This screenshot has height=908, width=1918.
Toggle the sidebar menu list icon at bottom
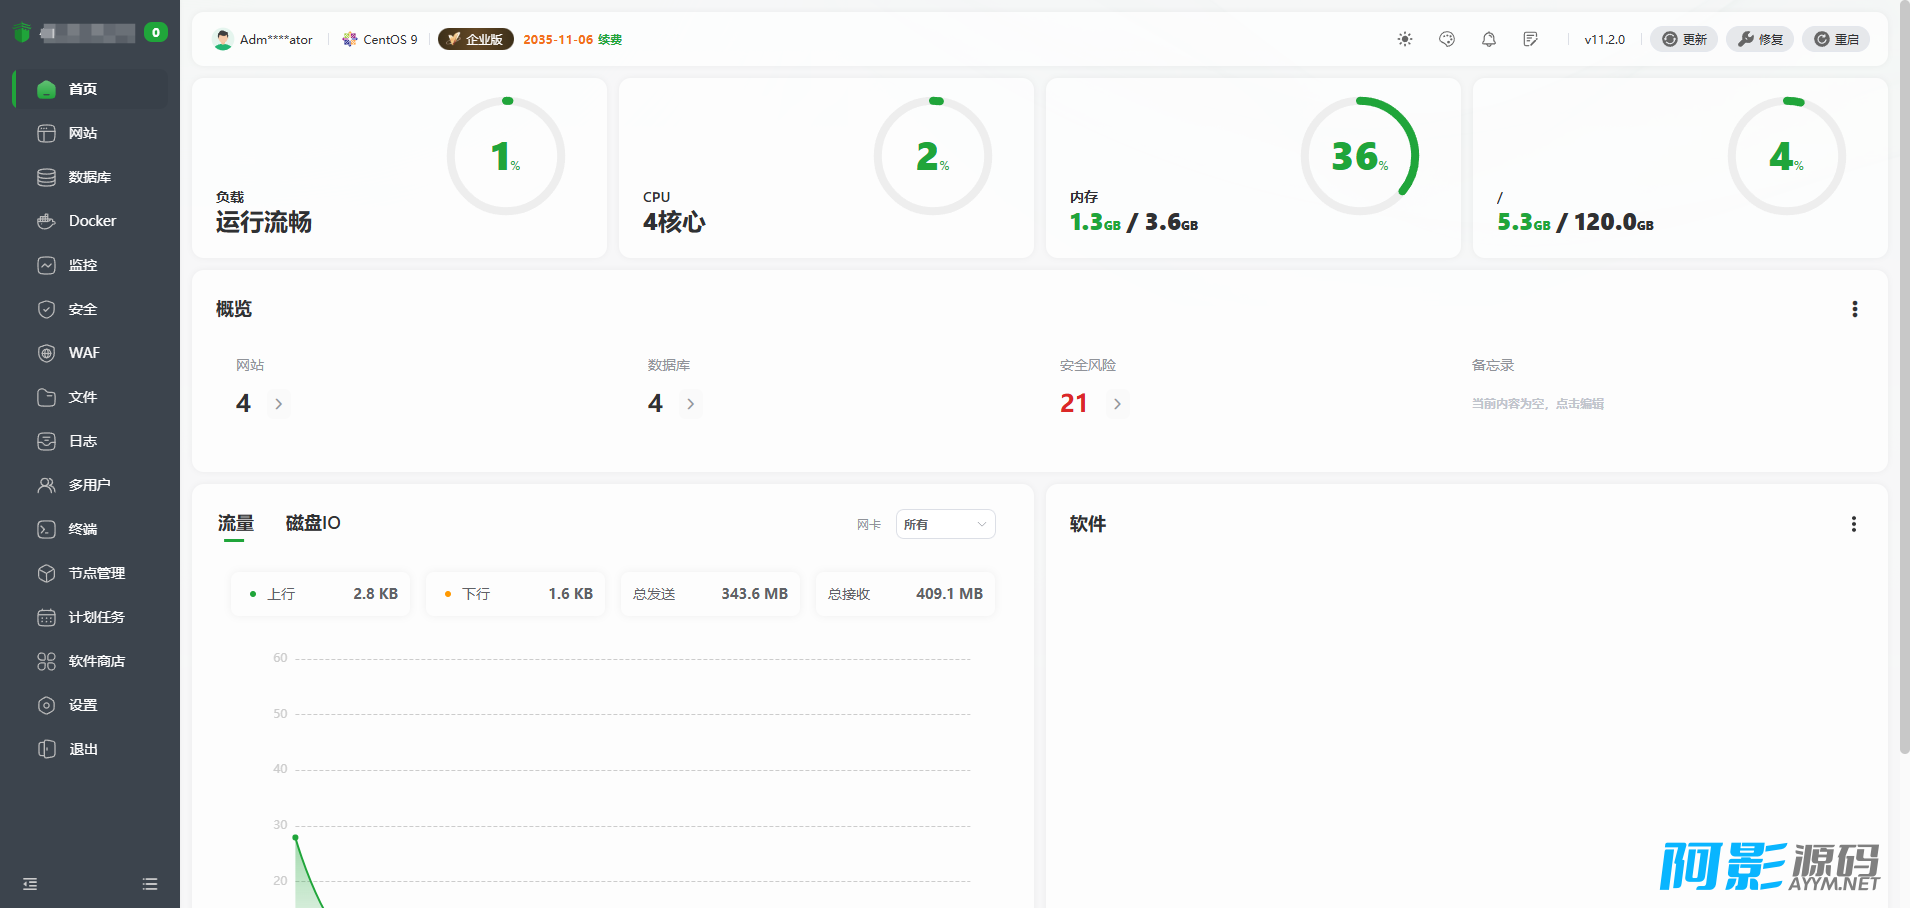pyautogui.click(x=150, y=884)
